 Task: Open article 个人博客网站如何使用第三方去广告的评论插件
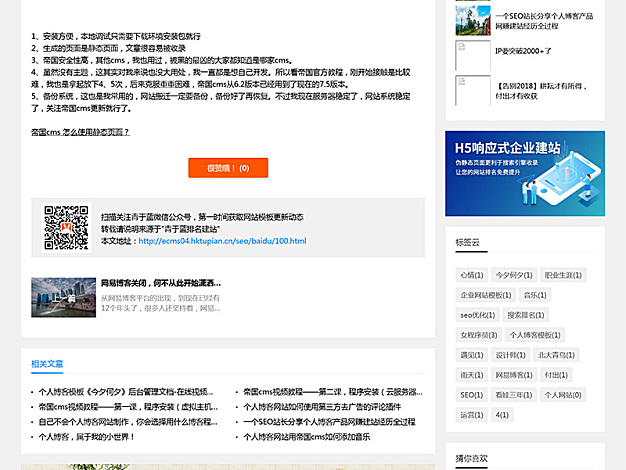click(322, 407)
